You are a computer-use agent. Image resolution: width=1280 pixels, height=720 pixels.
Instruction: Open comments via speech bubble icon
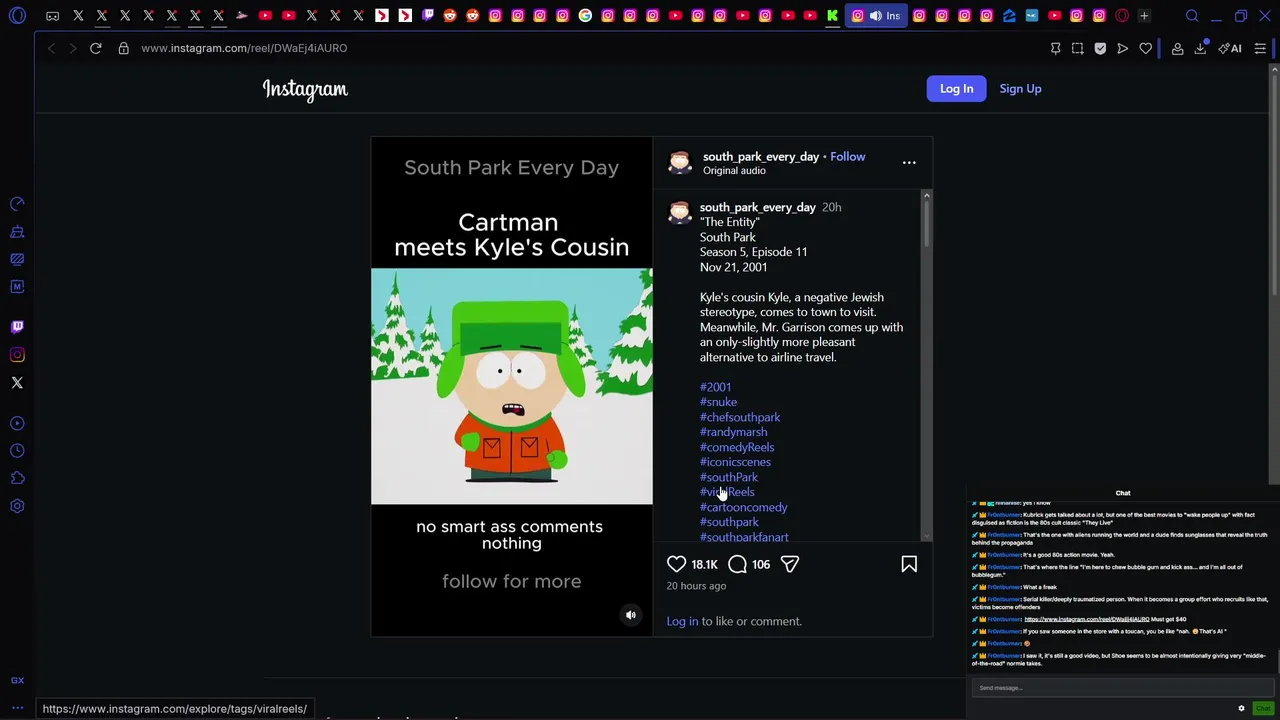pyautogui.click(x=737, y=565)
